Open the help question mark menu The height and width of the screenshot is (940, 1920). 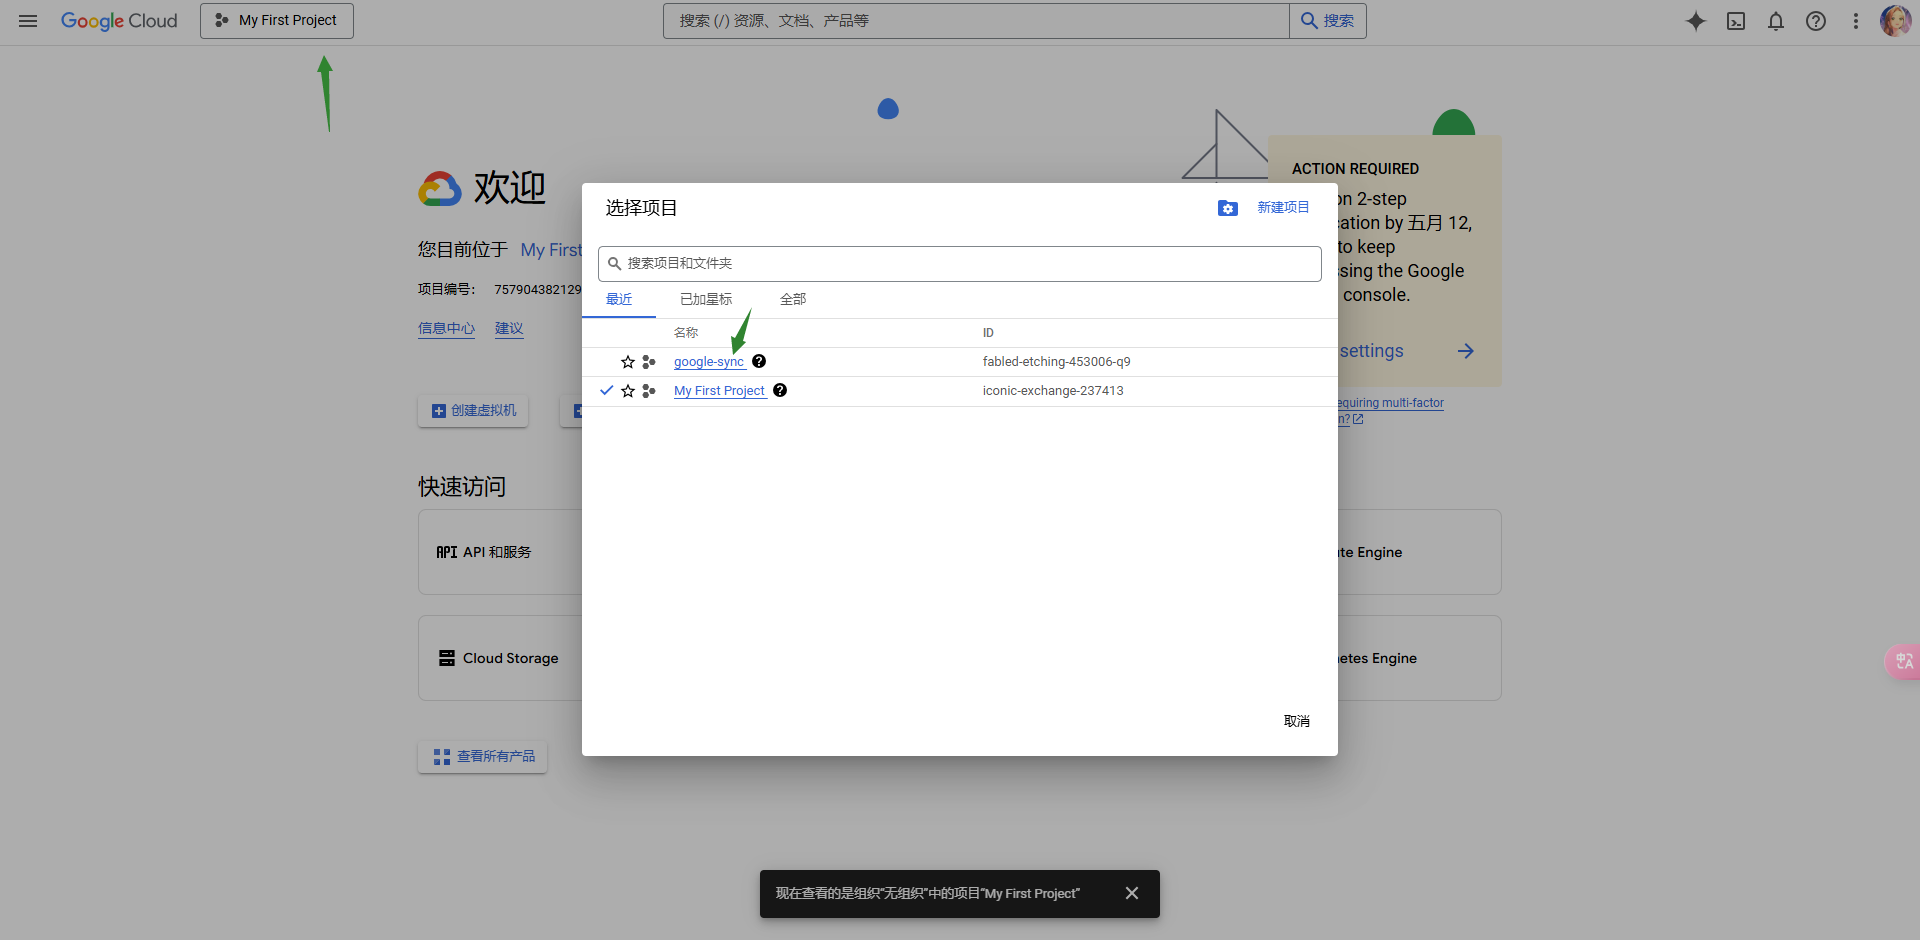click(x=1816, y=21)
